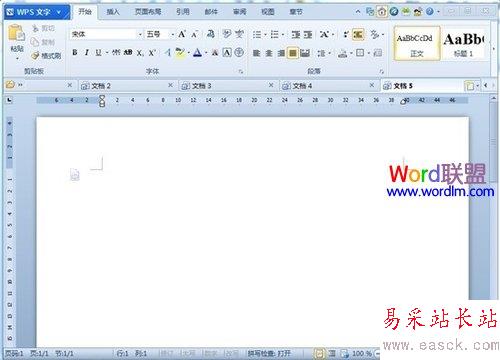Open the font group dialog launcher
The width and height of the screenshot is (500, 360).
241,71
